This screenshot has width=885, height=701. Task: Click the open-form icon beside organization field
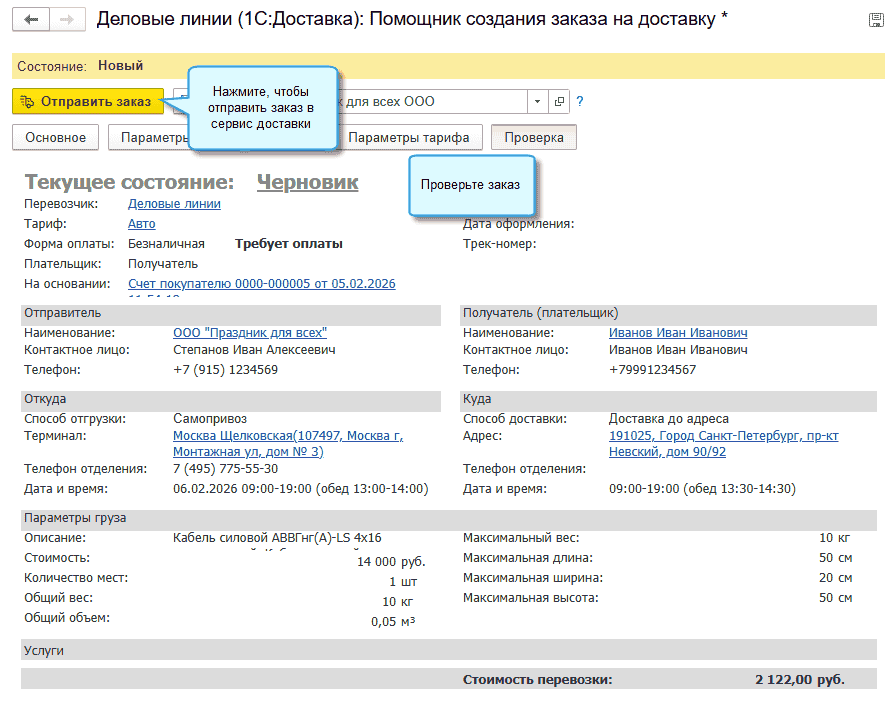[559, 102]
